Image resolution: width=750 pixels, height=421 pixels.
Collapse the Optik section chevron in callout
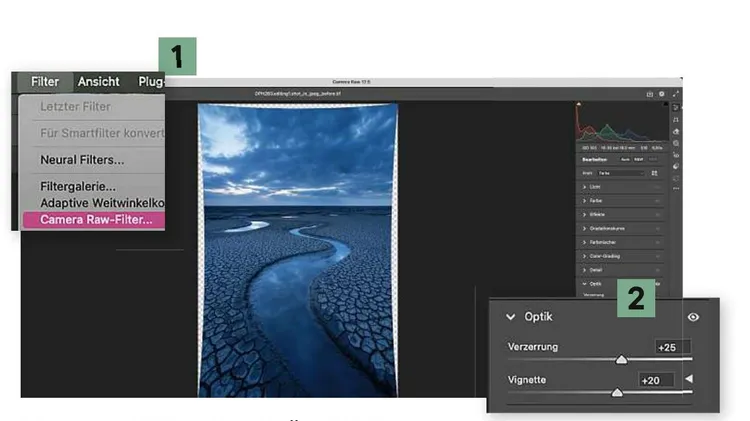(510, 317)
